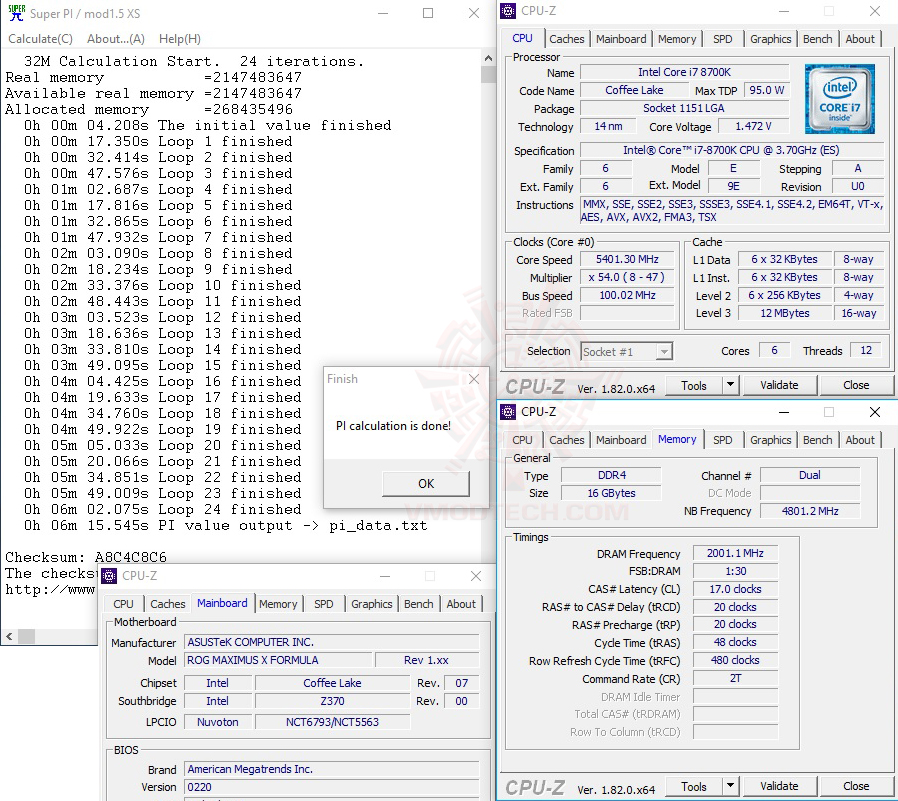The height and width of the screenshot is (801, 898).
Task: Click the CPU-Z branding in the Memory window footer
Action: point(534,786)
